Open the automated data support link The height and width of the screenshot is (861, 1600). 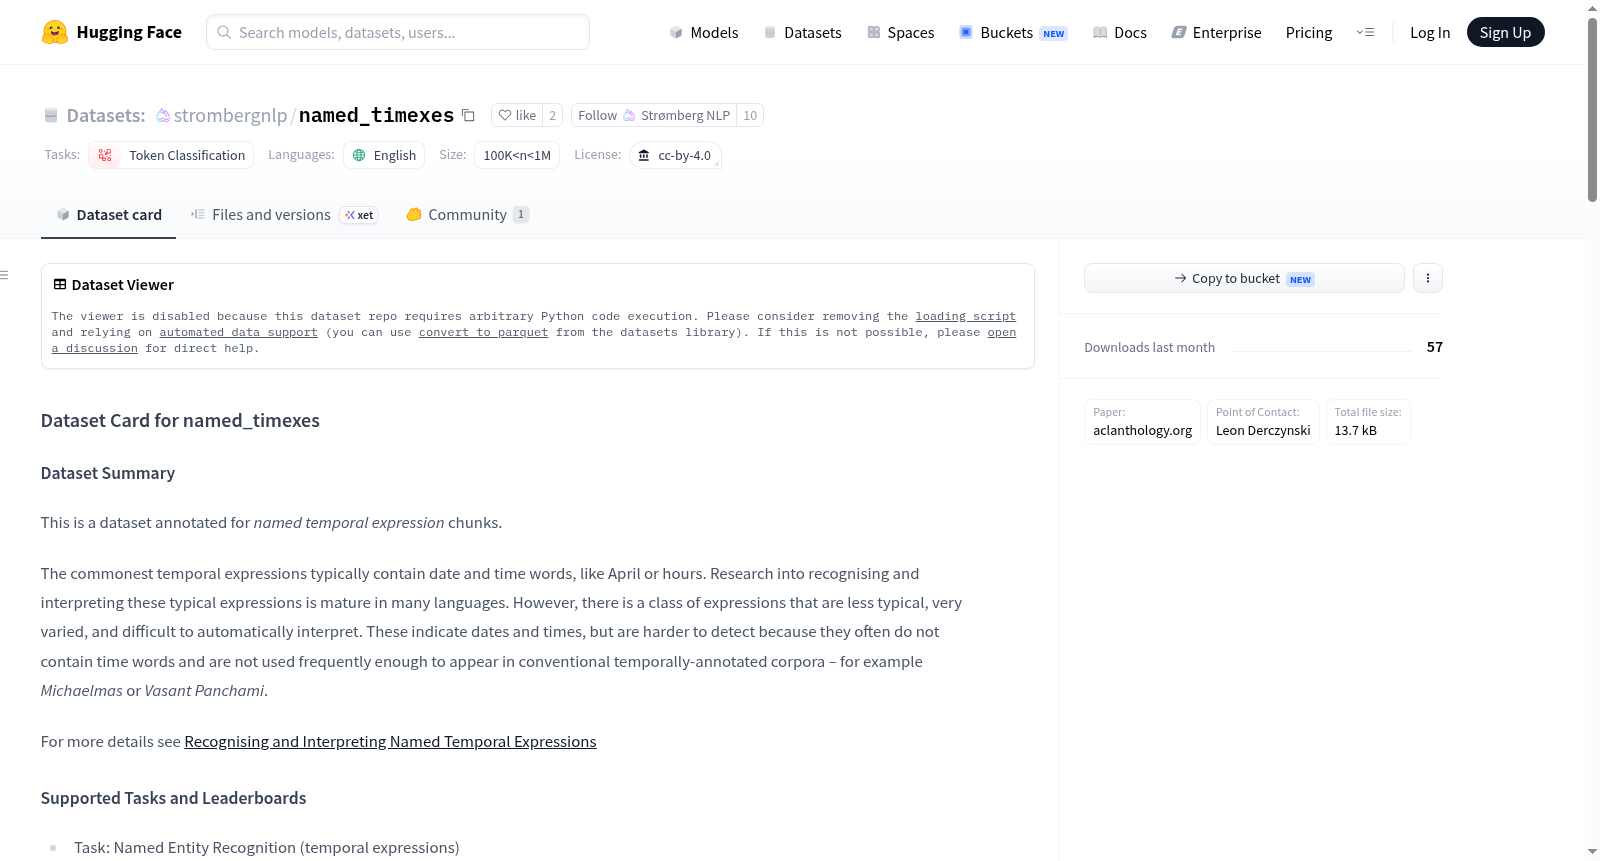(x=238, y=332)
